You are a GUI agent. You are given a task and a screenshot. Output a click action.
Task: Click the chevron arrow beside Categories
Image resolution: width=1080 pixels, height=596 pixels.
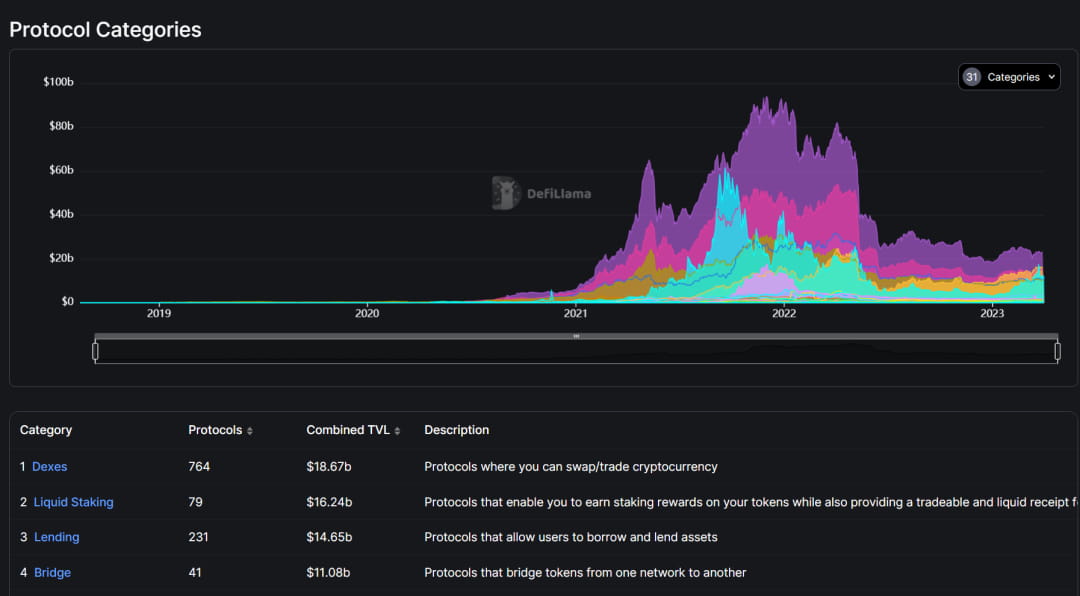click(x=1052, y=77)
